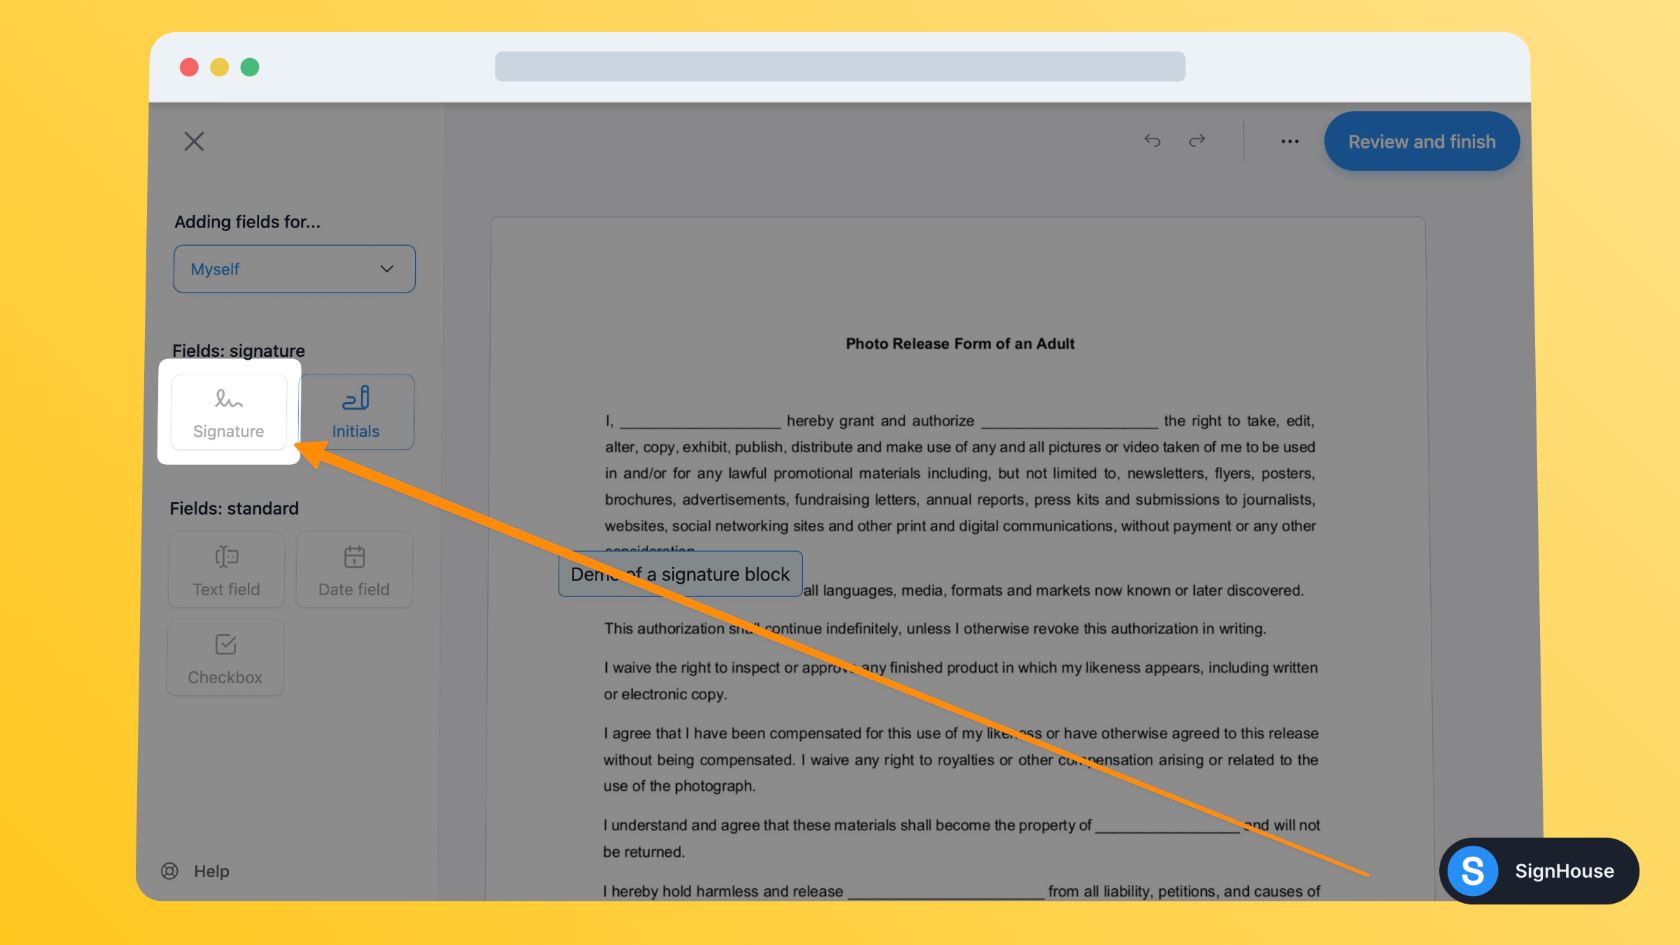Add a Date field to the document

coord(354,570)
